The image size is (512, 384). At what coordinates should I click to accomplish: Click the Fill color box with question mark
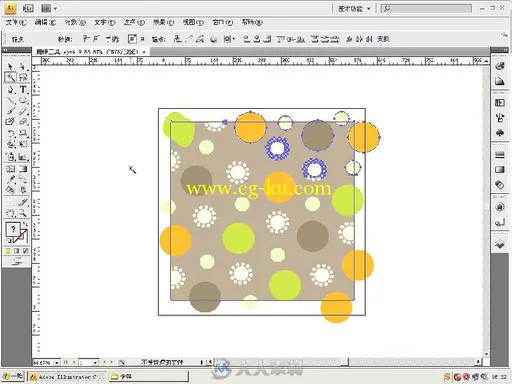(13, 229)
